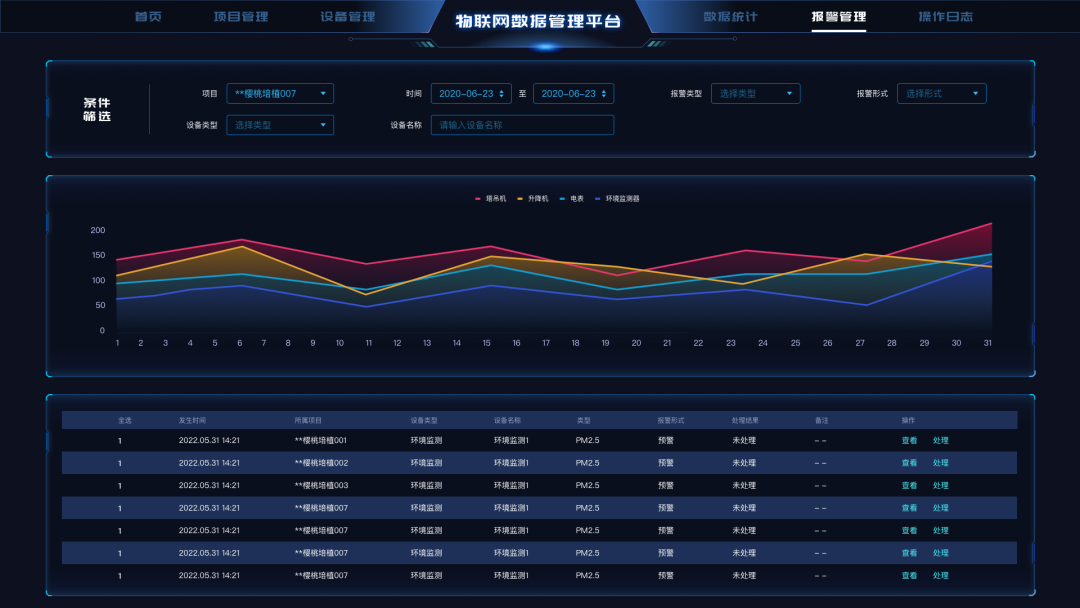This screenshot has width=1080, height=608.
Task: Open the 报警形式 dropdown
Action: coord(941,94)
